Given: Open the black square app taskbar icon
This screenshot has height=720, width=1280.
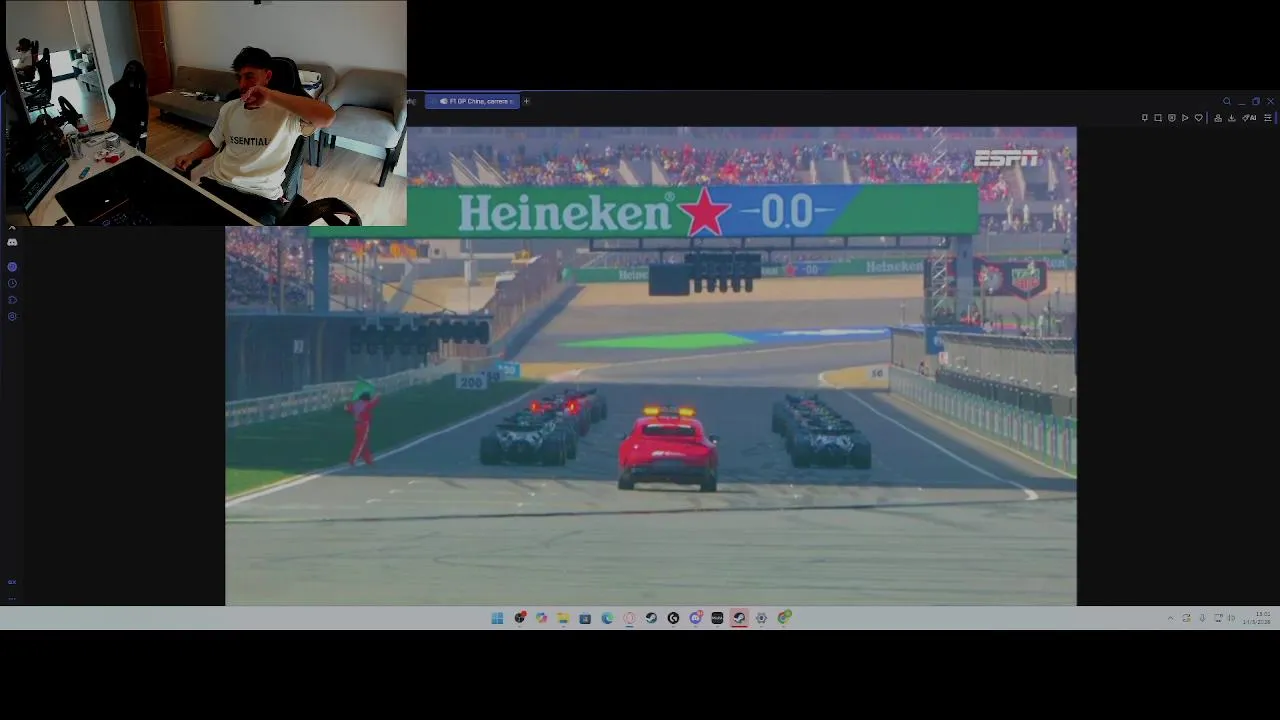Looking at the screenshot, I should tap(717, 618).
